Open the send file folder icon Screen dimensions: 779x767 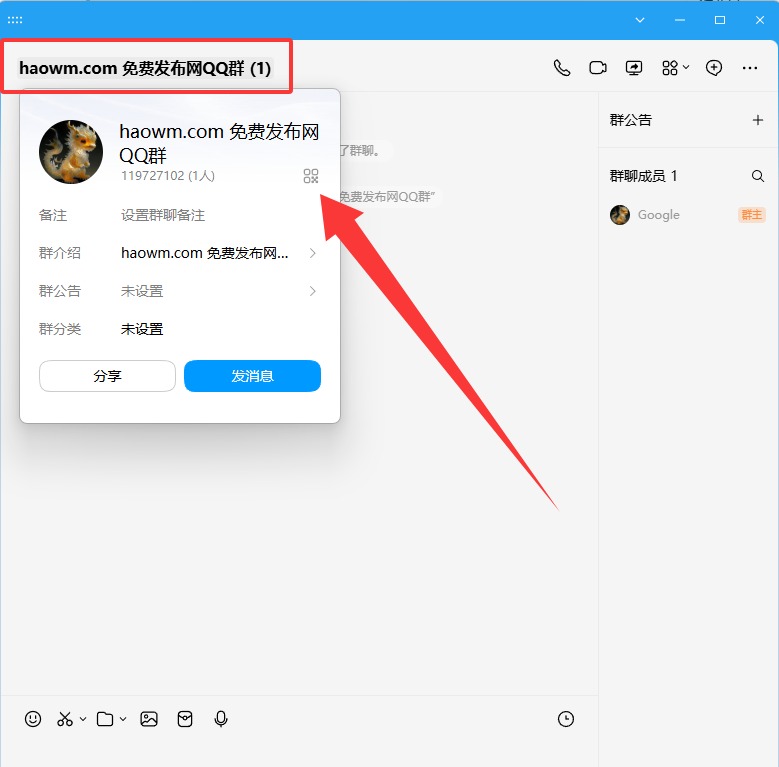point(105,719)
